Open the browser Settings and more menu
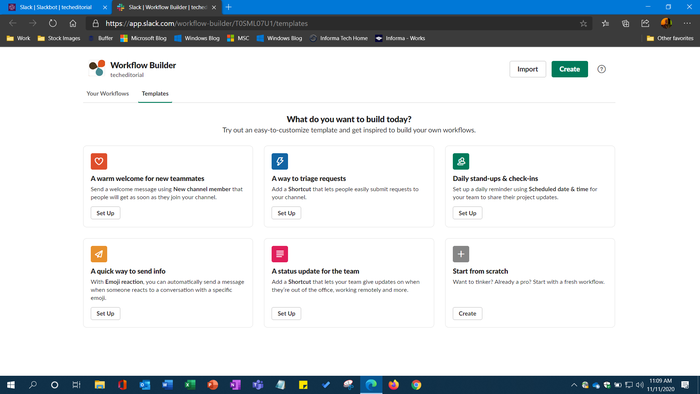The image size is (700, 394). pyautogui.click(x=687, y=23)
